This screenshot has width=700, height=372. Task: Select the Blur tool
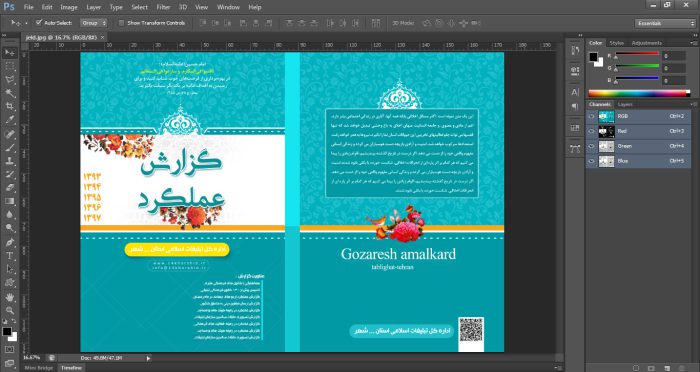(x=10, y=215)
